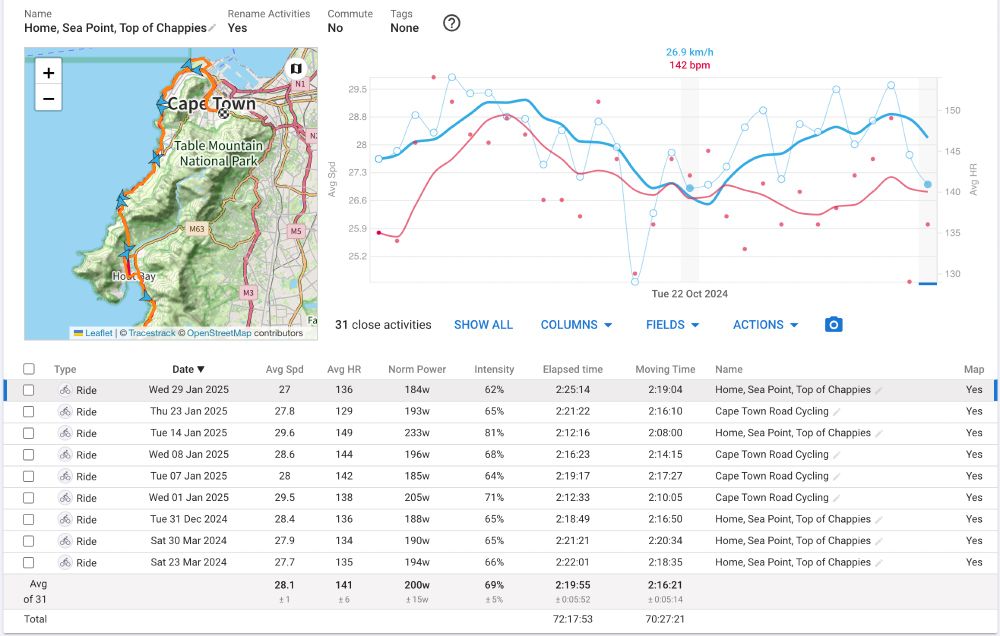Viewport: 1000px width, 636px height.
Task: Edit the activity name pencil icon at top
Action: (212, 28)
